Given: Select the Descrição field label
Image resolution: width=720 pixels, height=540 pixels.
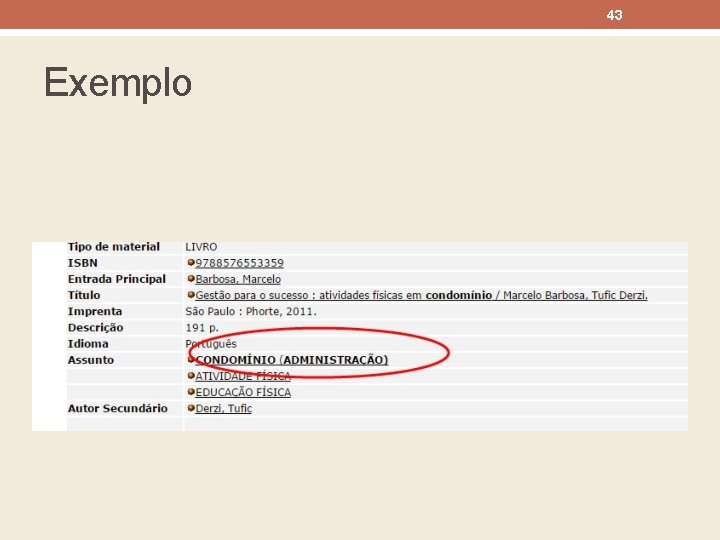Looking at the screenshot, I should point(96,328).
